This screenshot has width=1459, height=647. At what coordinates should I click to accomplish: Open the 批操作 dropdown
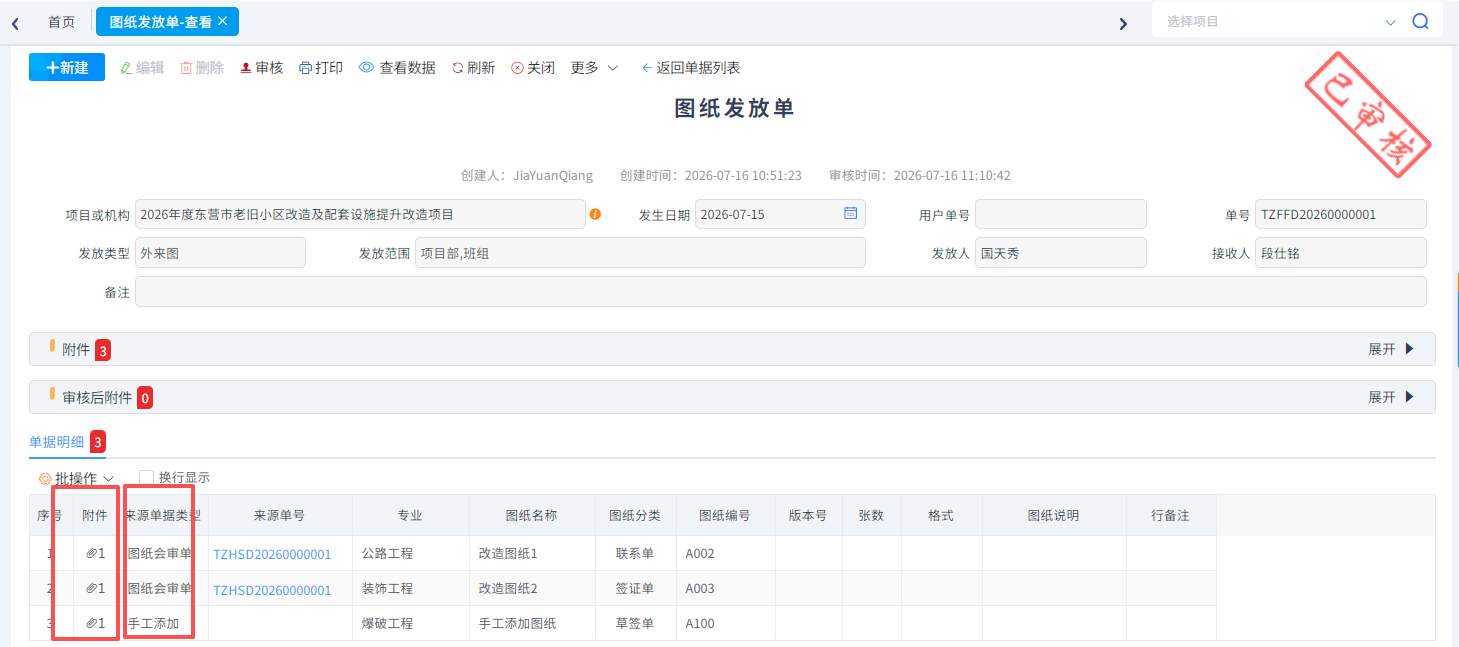pos(76,479)
